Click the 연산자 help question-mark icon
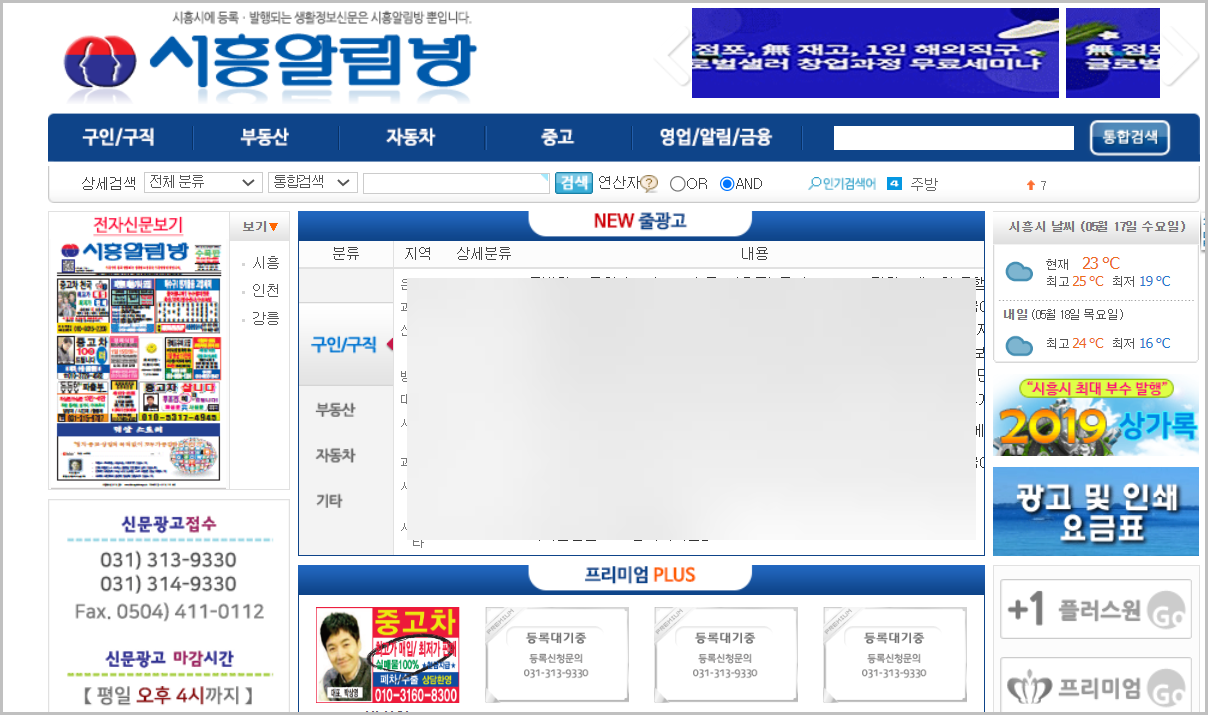This screenshot has width=1208, height=715. click(649, 184)
